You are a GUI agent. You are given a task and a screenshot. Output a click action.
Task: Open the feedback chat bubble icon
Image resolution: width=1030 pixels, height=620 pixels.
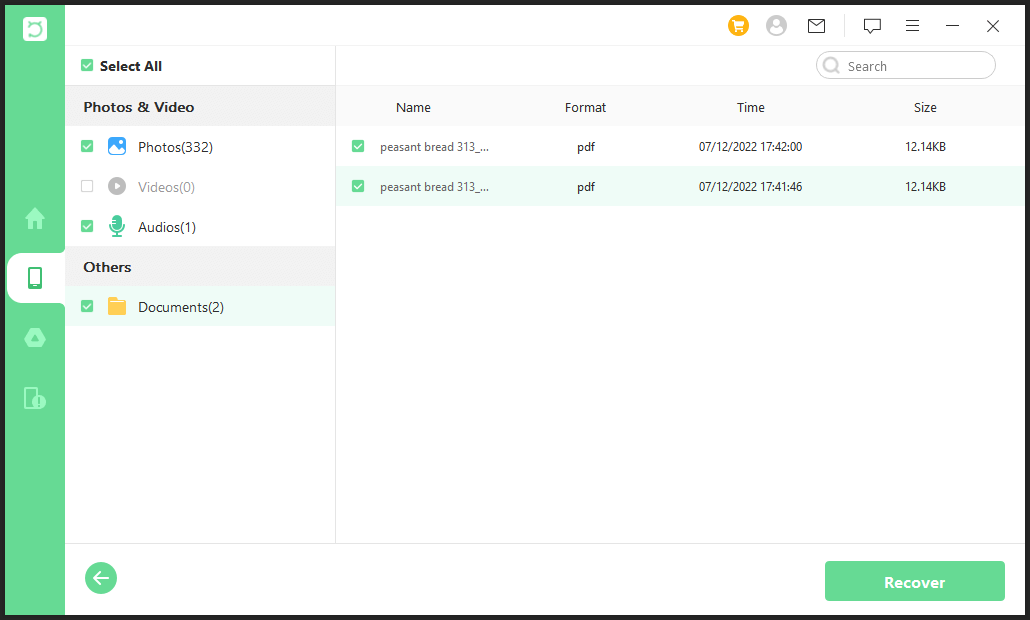click(x=872, y=26)
